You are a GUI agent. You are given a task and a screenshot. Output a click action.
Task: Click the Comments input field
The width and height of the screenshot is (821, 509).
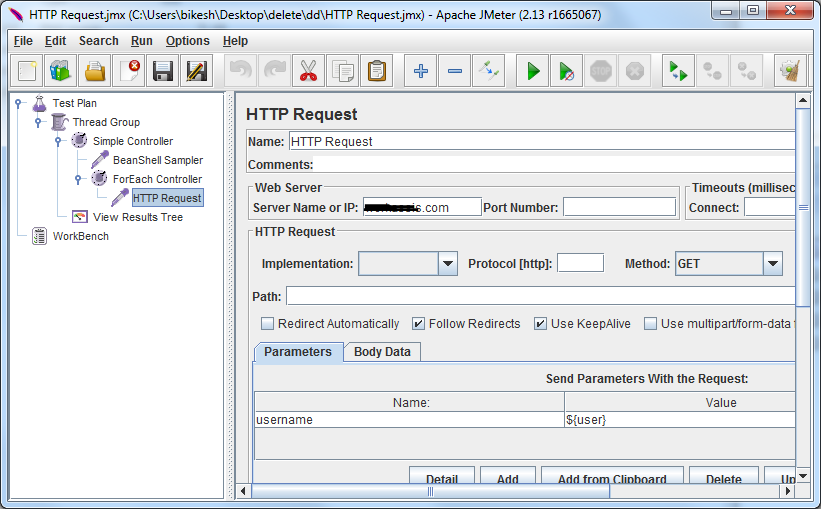click(x=553, y=164)
